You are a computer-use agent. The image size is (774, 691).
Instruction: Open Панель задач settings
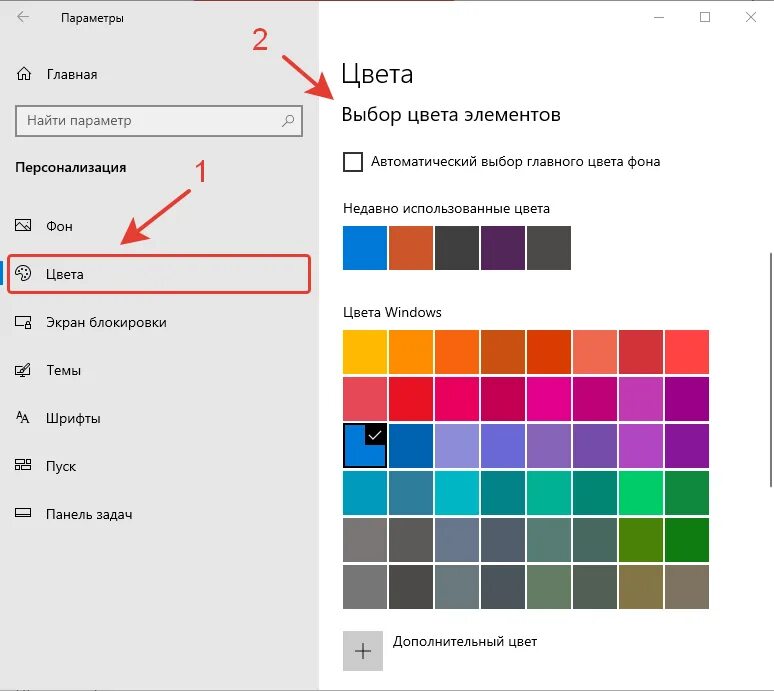(x=89, y=514)
